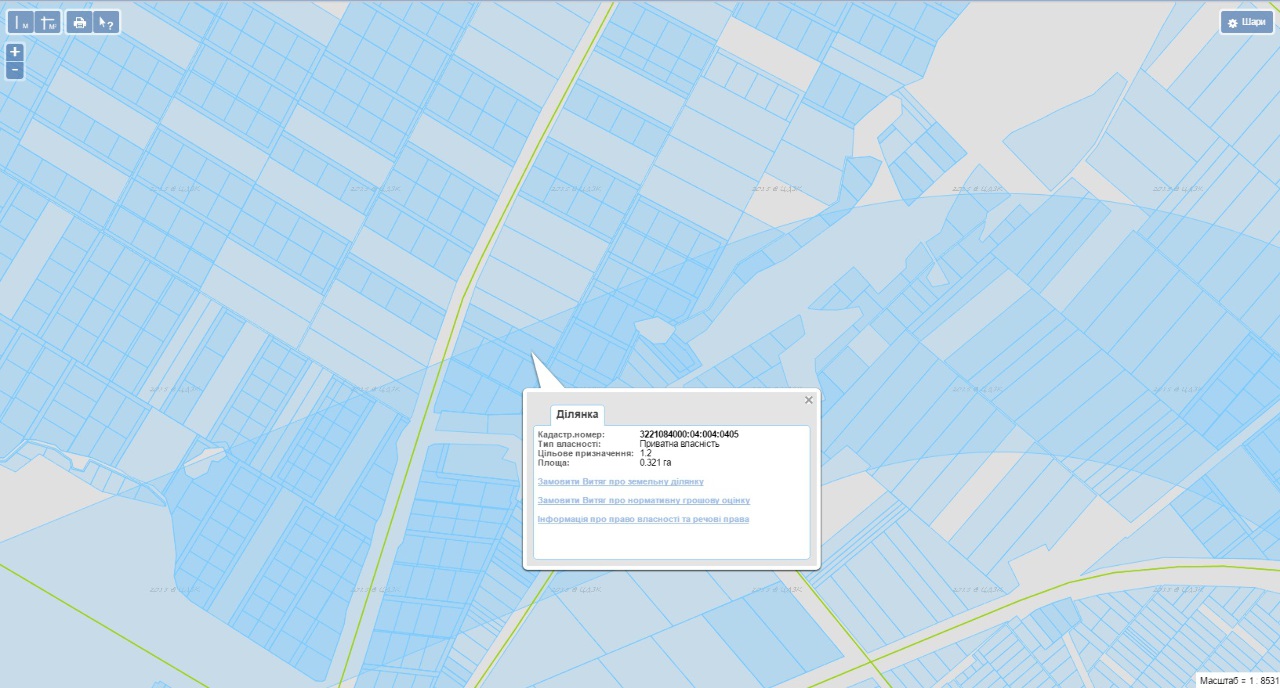Click the Цільове призначення label
This screenshot has height=688, width=1280.
pos(584,453)
